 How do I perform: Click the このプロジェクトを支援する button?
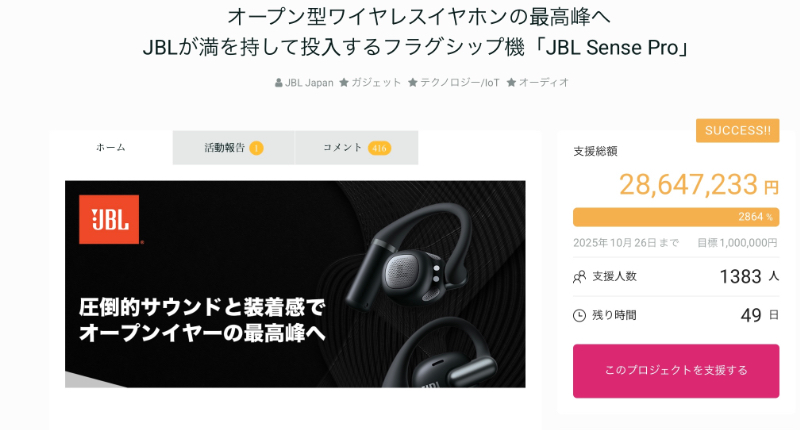[676, 371]
